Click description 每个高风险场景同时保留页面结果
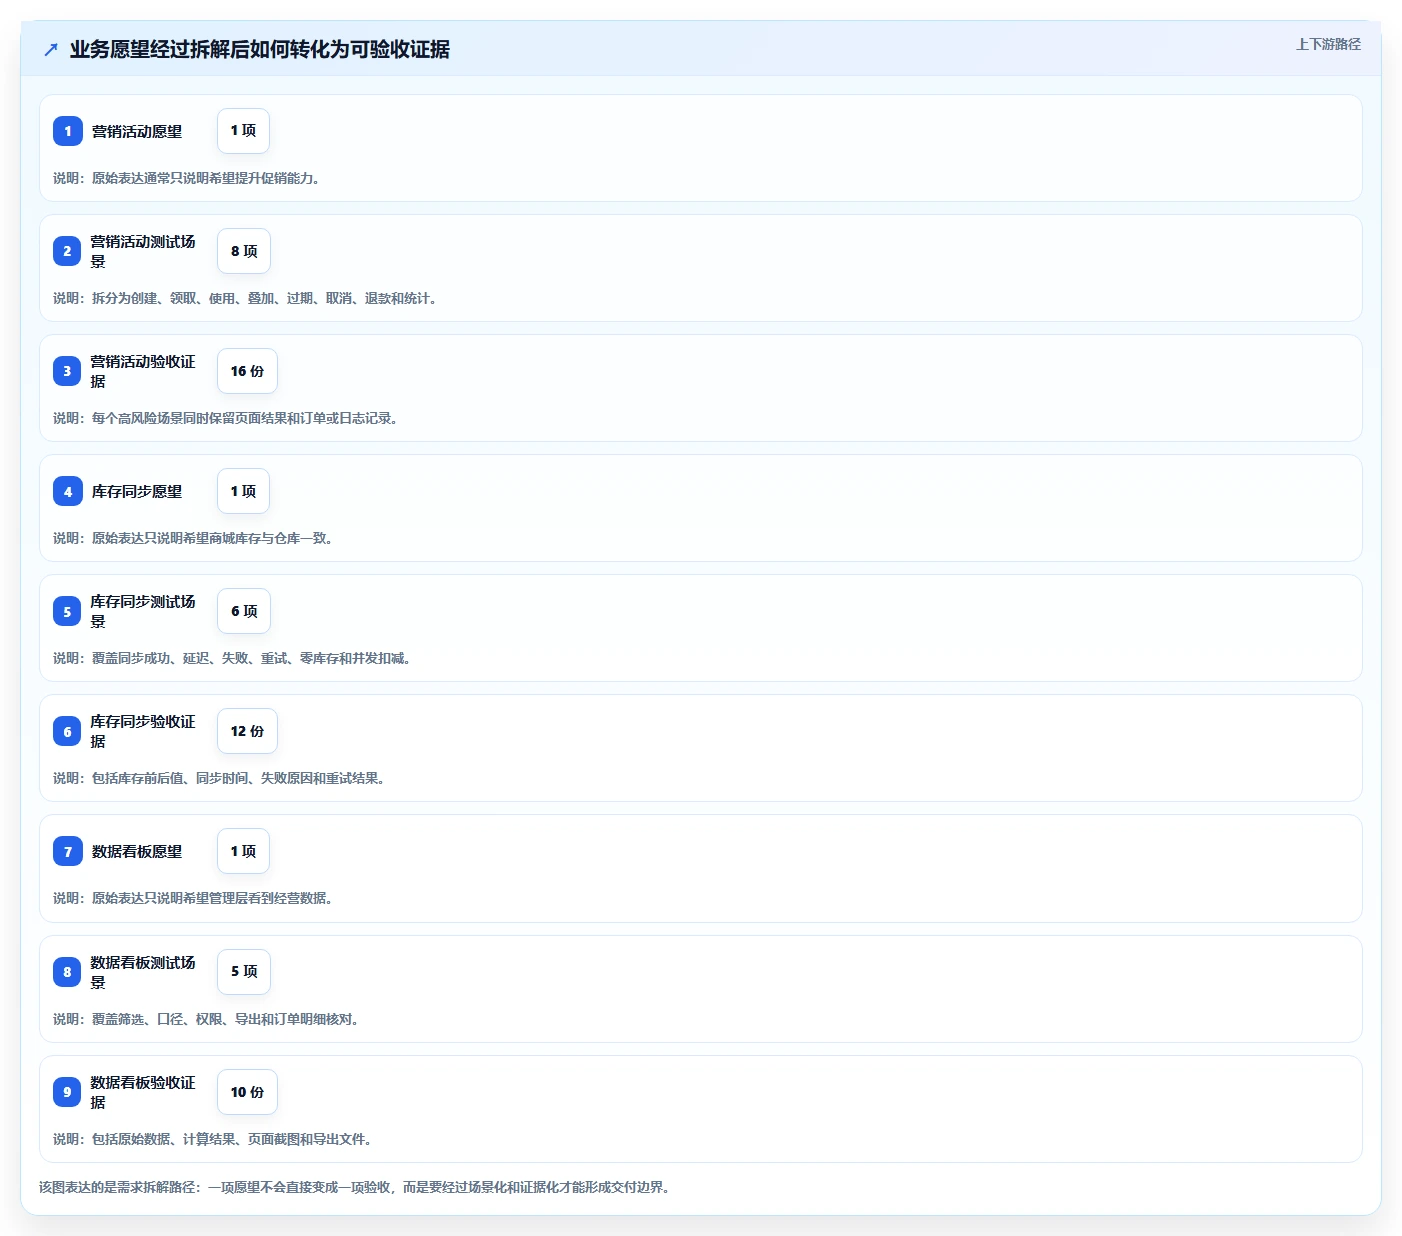 tap(225, 418)
